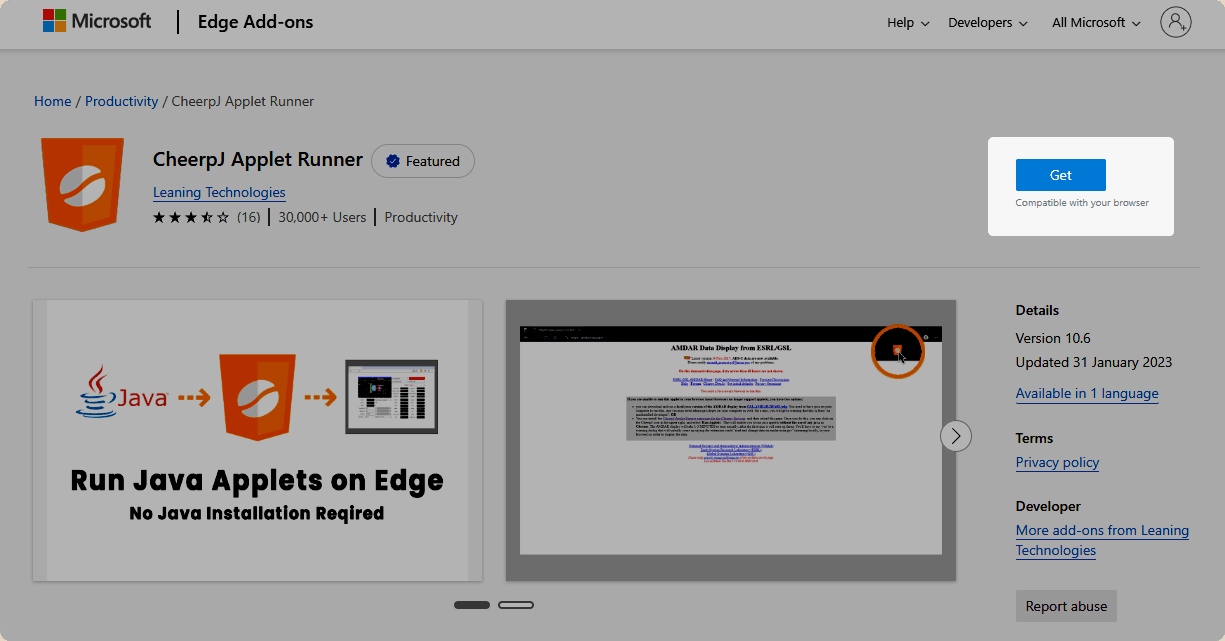Click the Featured badge
This screenshot has height=641, width=1225.
pyautogui.click(x=422, y=161)
